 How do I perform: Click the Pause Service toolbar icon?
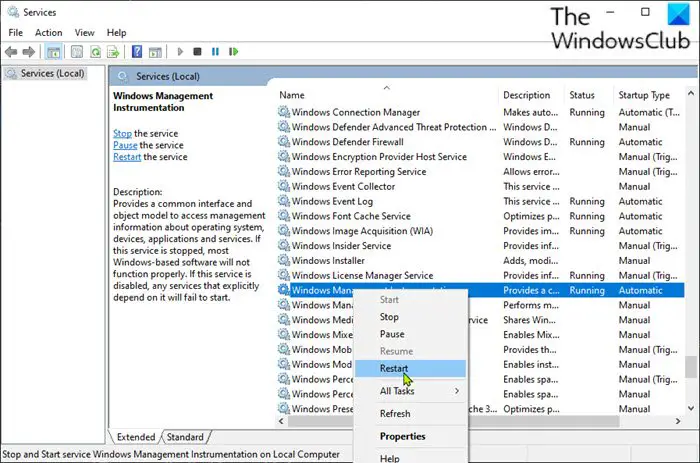coord(215,52)
